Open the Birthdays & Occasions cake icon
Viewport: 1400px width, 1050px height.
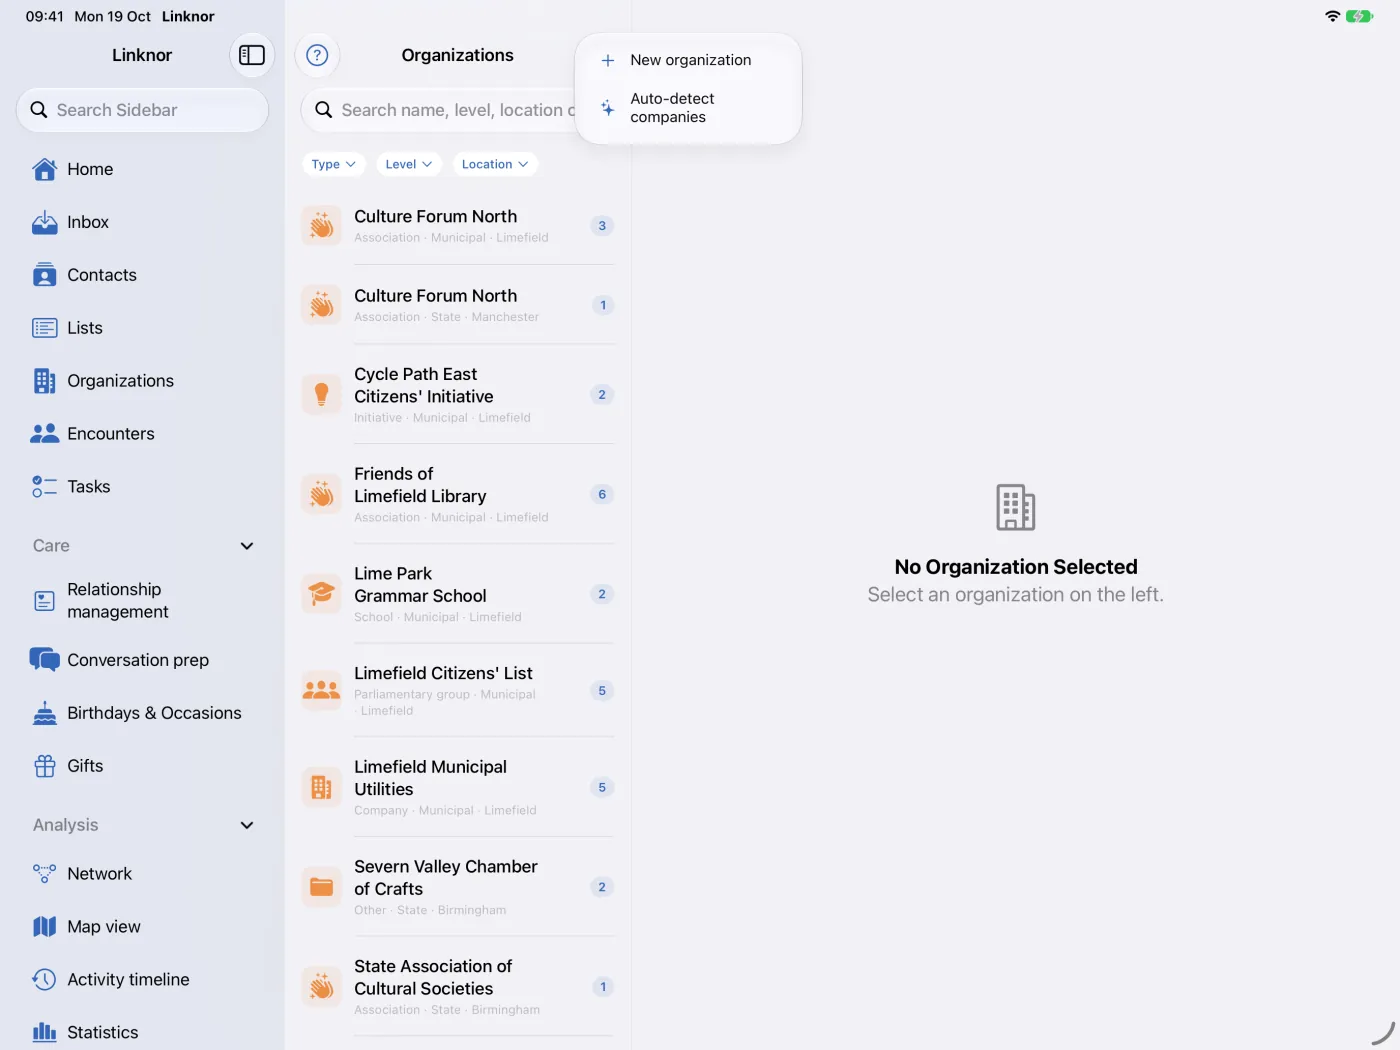tap(45, 713)
